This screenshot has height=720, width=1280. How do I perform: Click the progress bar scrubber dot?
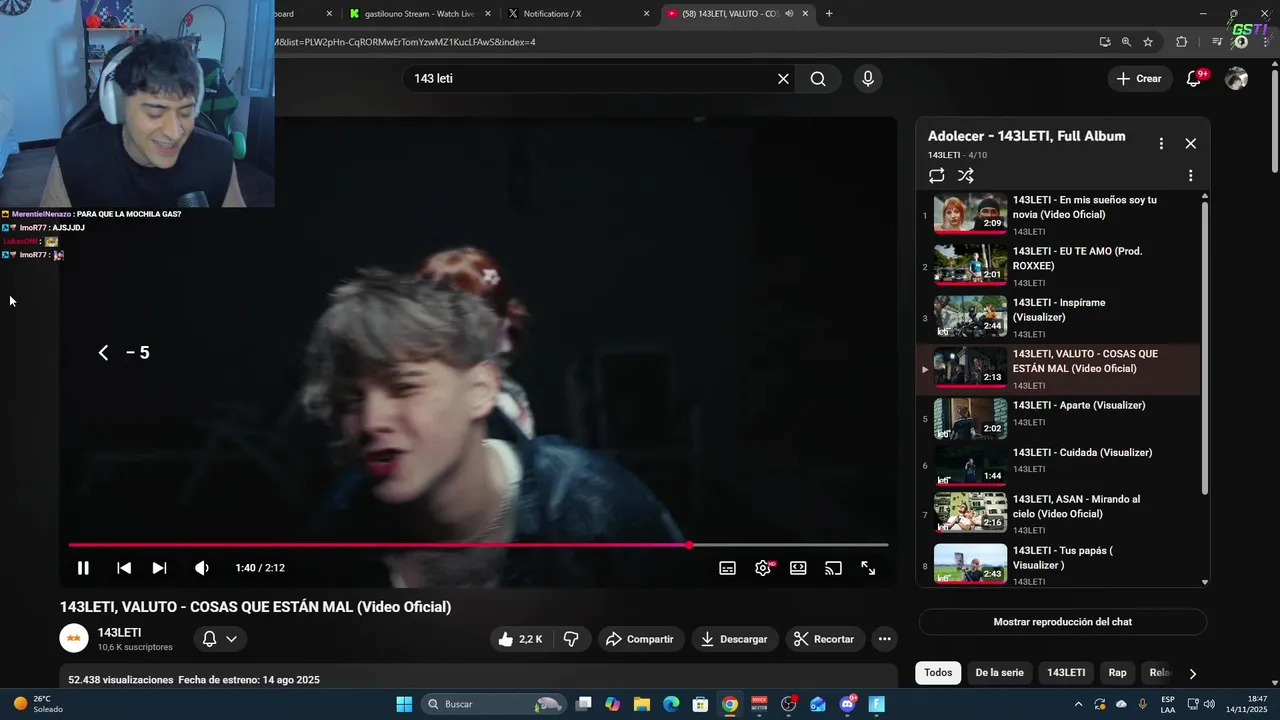(x=689, y=545)
